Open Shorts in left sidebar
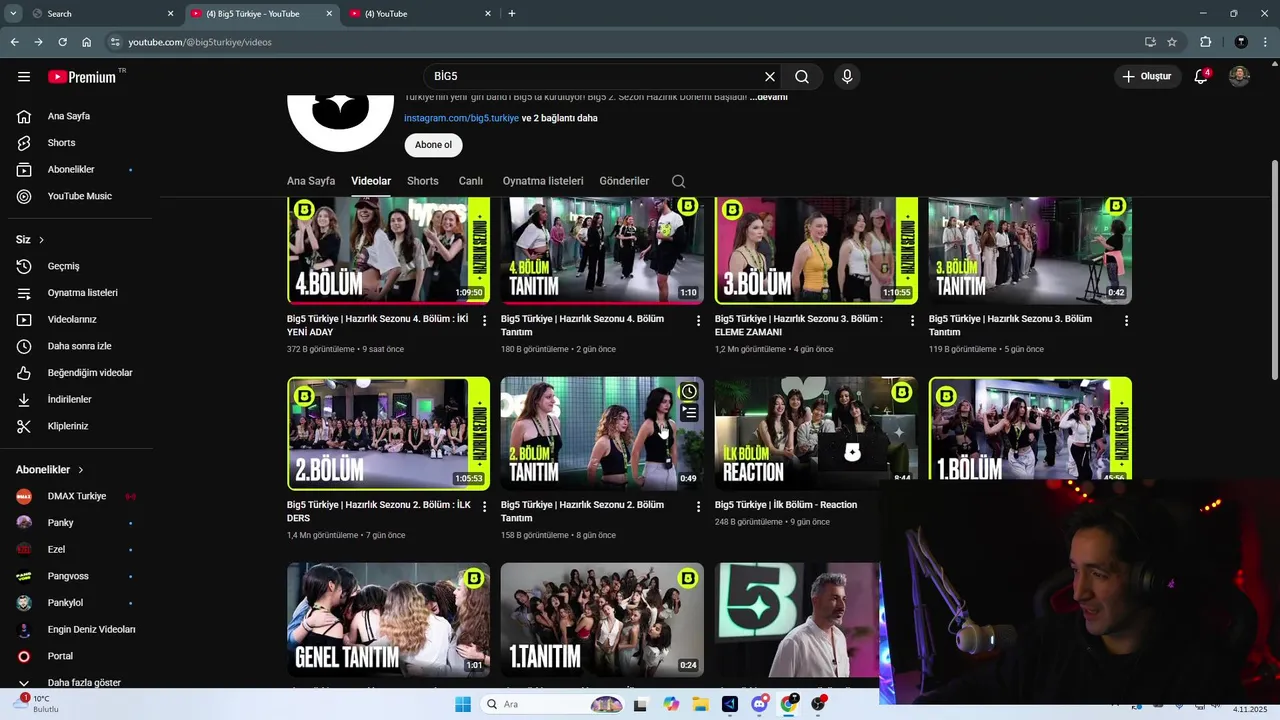The width and height of the screenshot is (1280, 720). point(76,143)
